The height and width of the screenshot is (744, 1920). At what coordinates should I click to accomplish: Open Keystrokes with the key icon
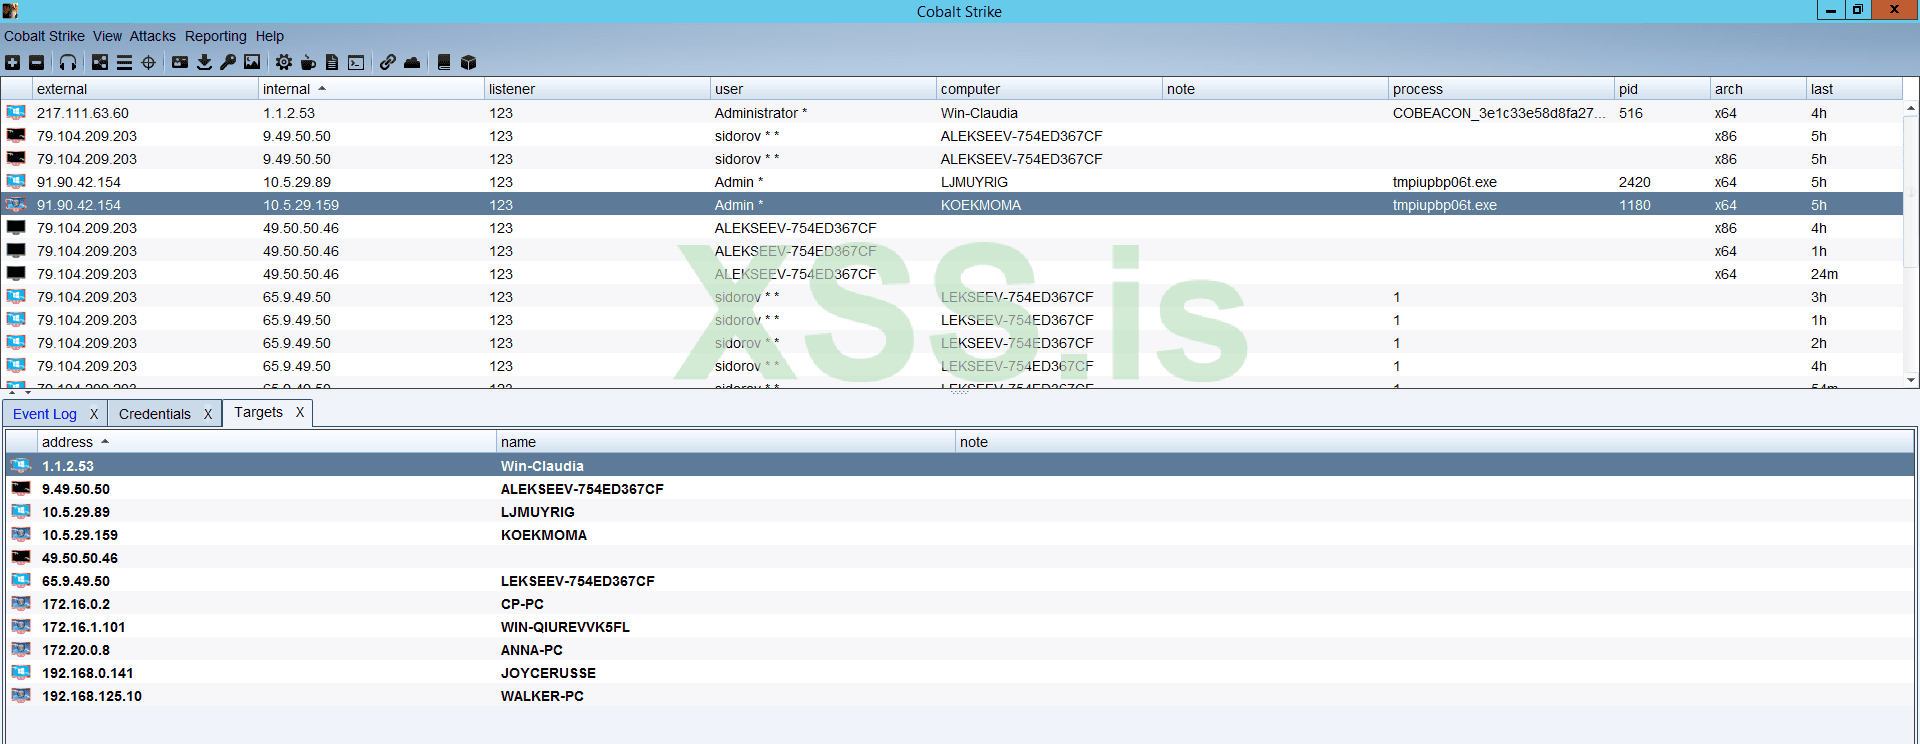[x=228, y=63]
